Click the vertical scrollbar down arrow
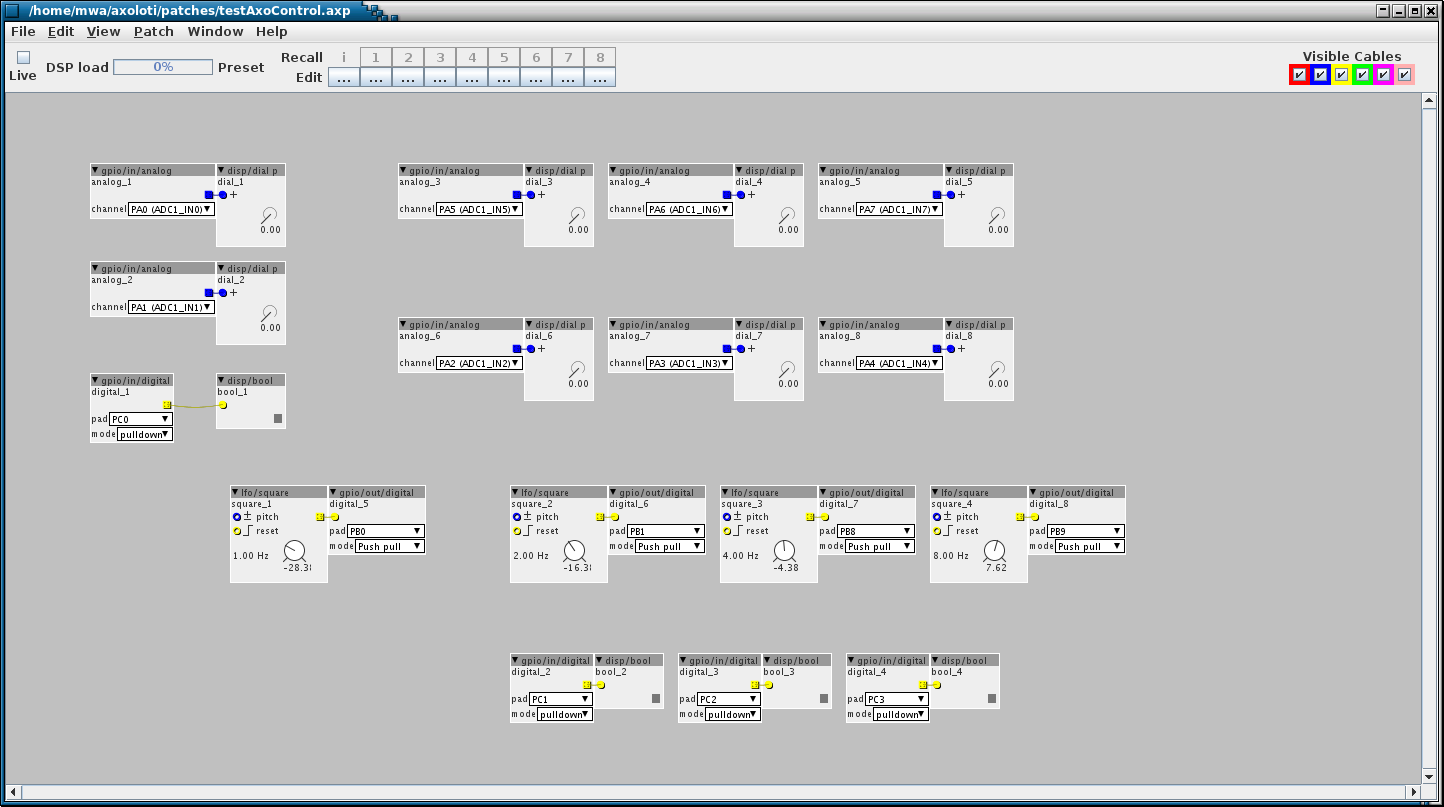 pos(1430,775)
